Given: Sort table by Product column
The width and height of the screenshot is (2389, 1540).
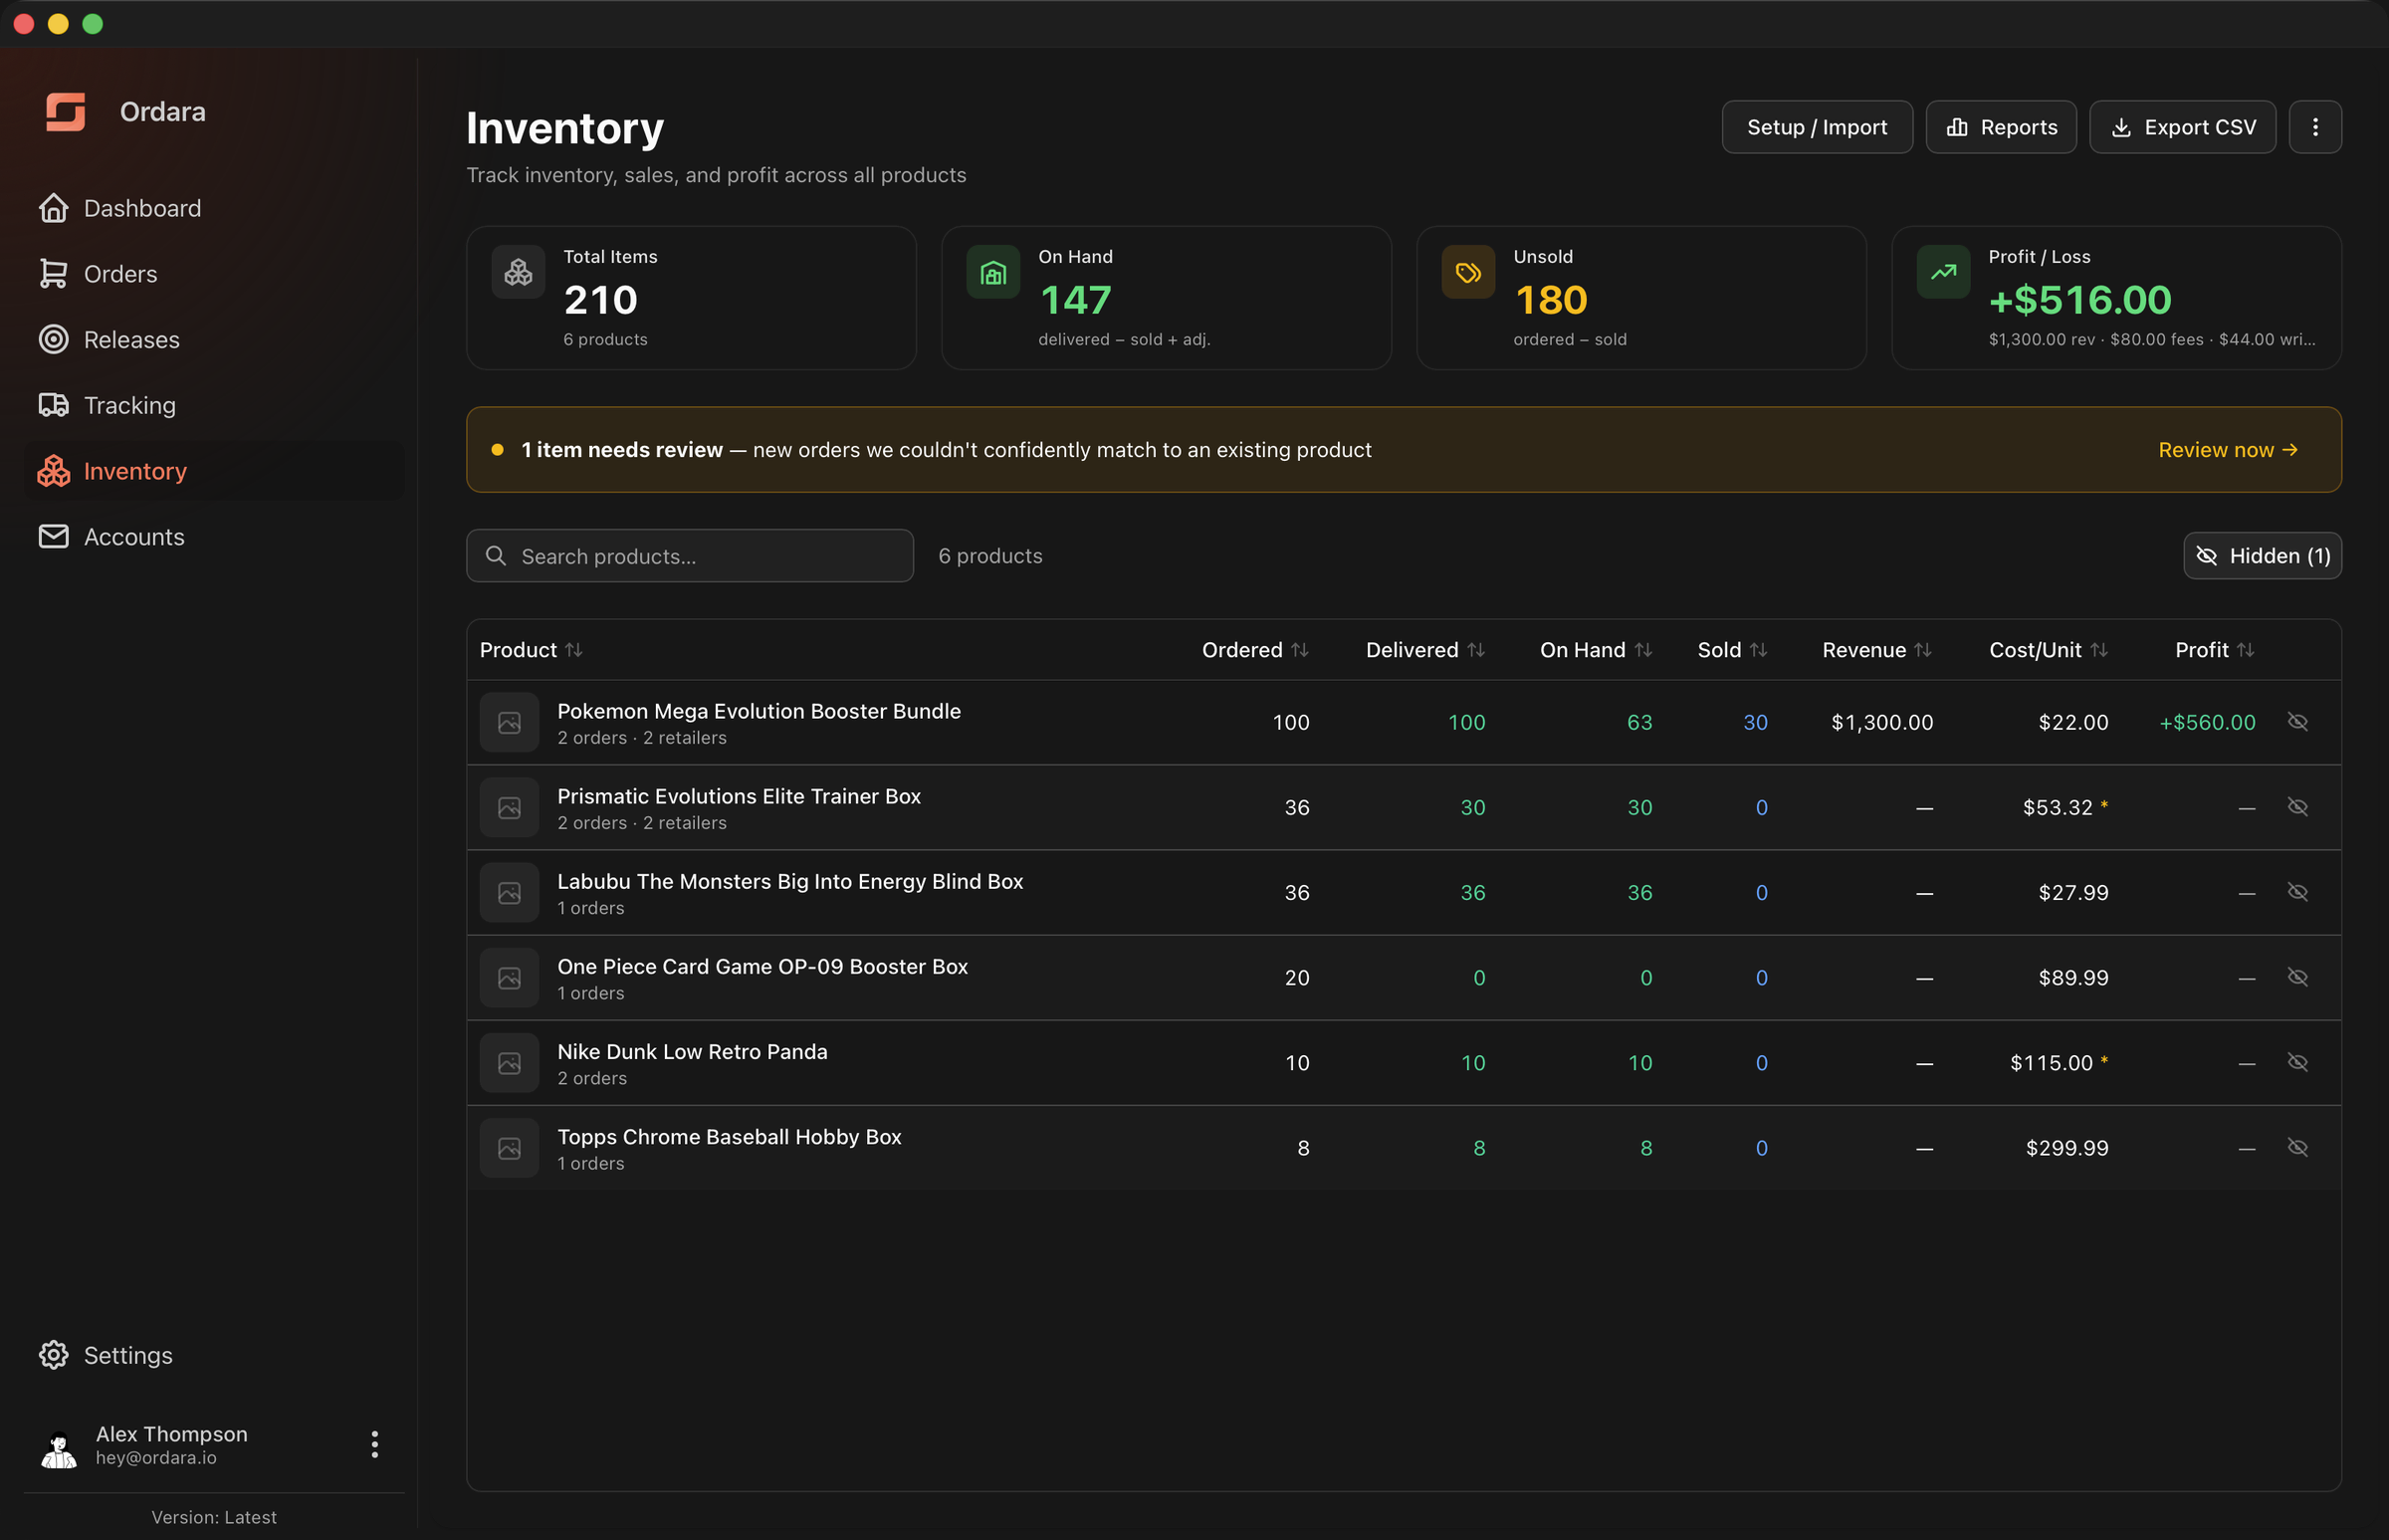Looking at the screenshot, I should 531,650.
